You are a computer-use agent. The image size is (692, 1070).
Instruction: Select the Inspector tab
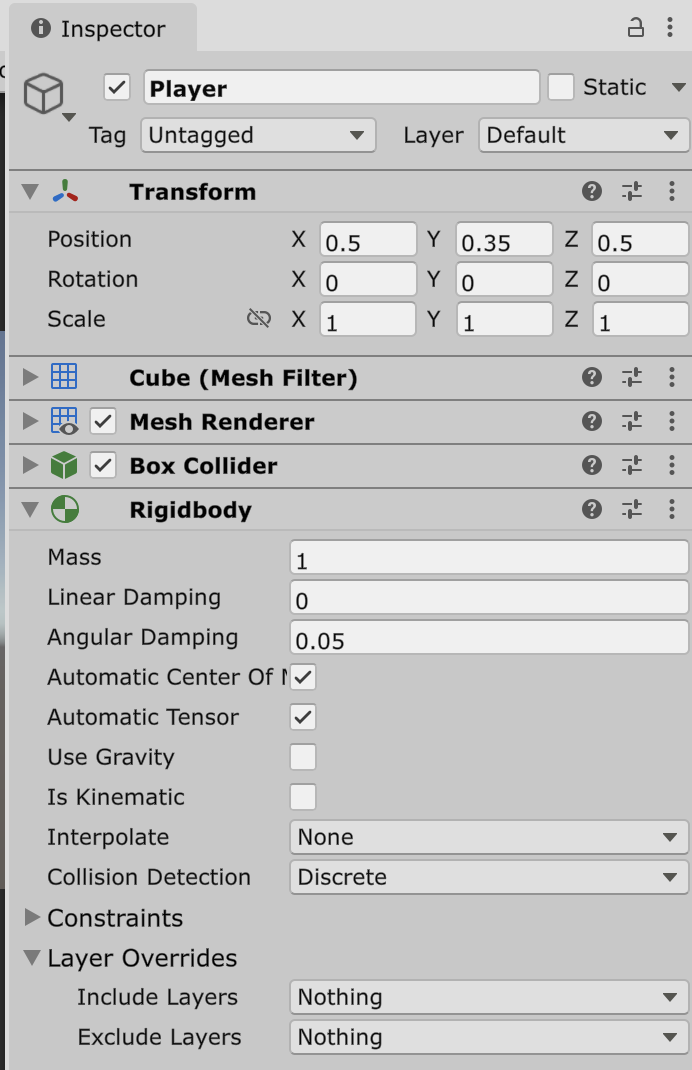click(101, 29)
